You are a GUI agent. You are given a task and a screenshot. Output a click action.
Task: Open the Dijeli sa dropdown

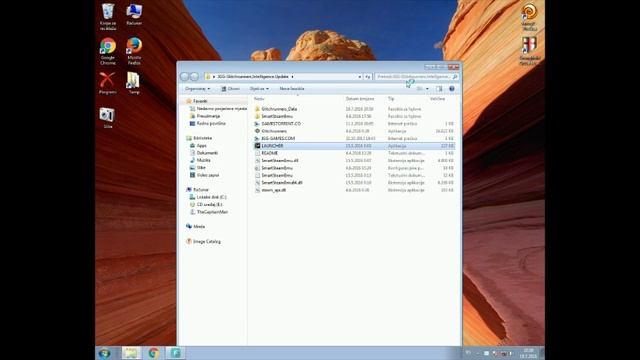coord(259,89)
